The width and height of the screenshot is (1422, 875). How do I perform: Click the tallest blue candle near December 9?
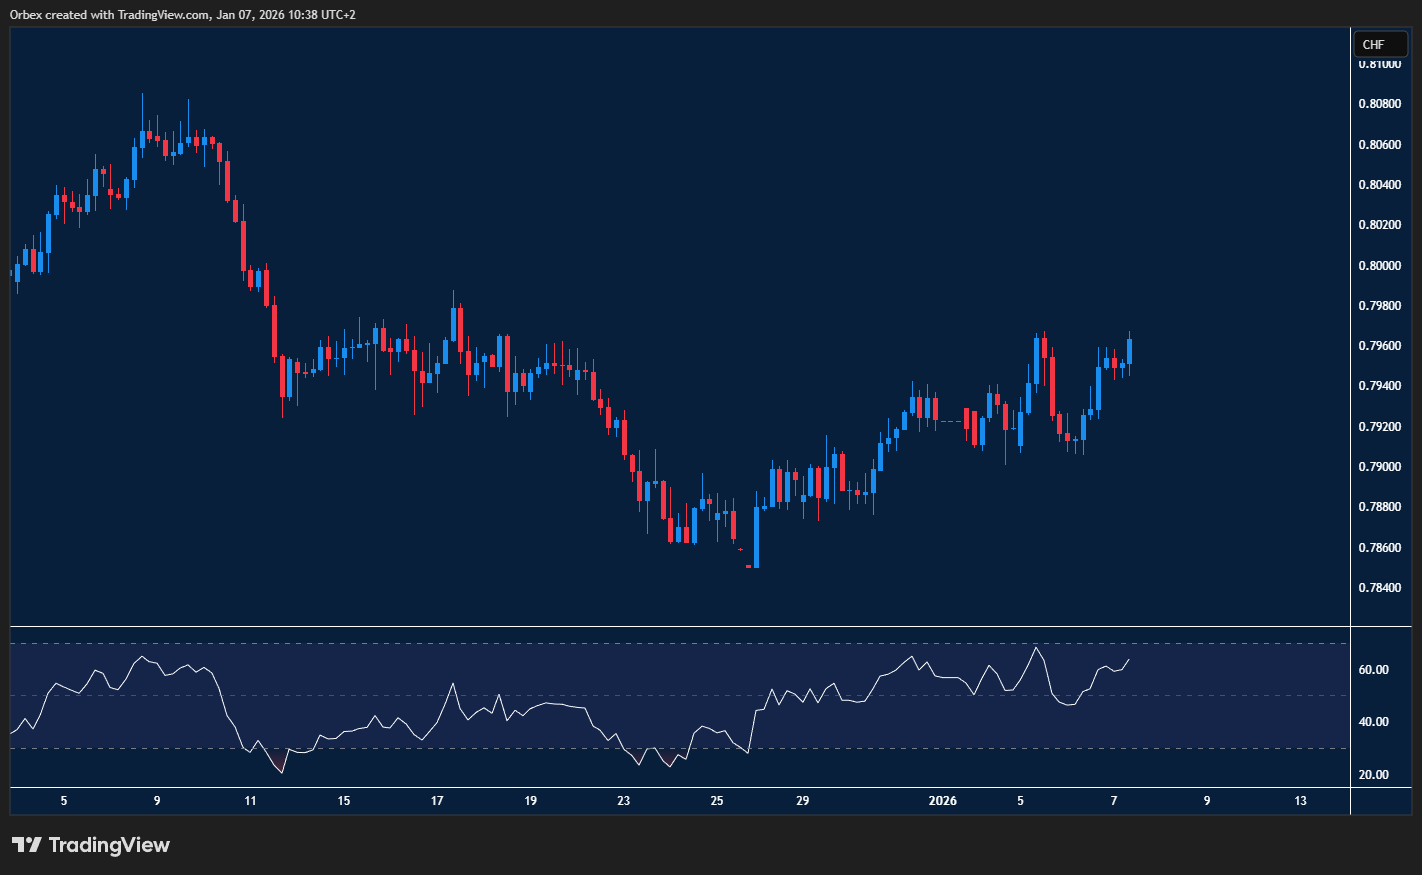(141, 140)
